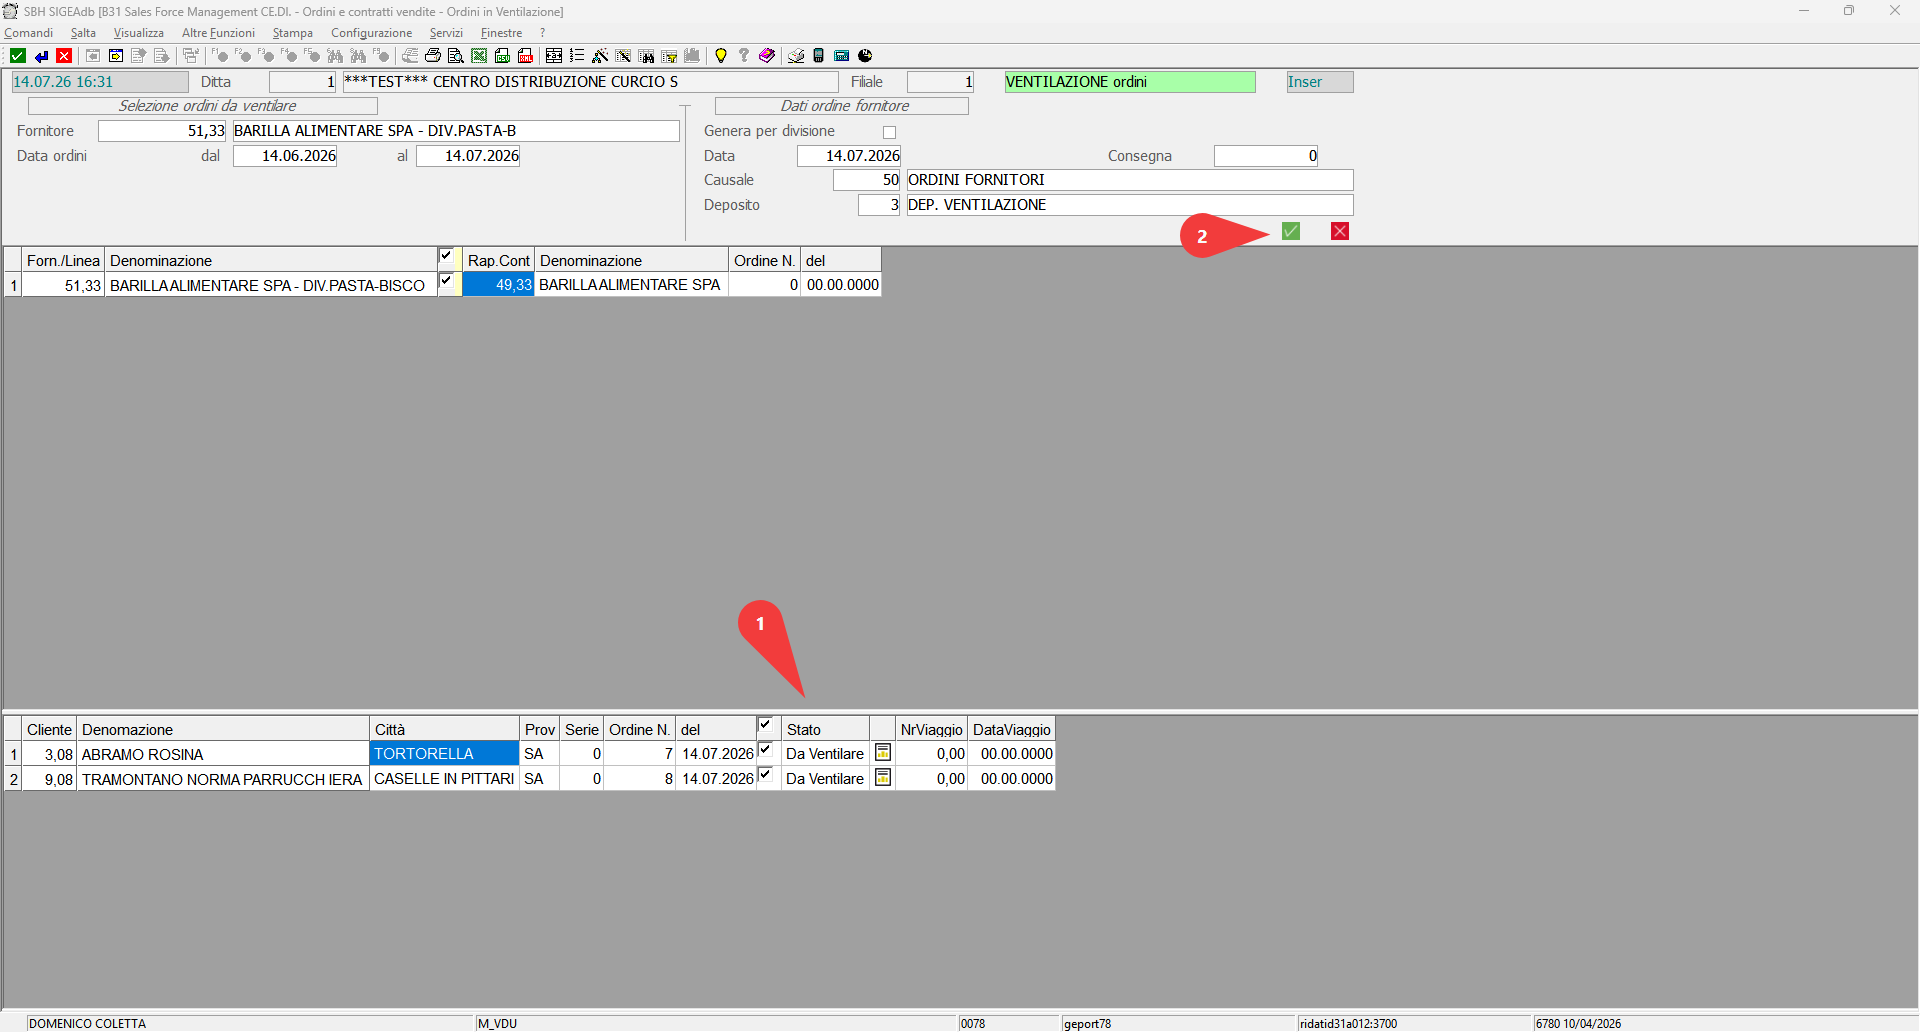Screen dimensions: 1920x1032
Task: Open the Stampa menu
Action: [x=292, y=33]
